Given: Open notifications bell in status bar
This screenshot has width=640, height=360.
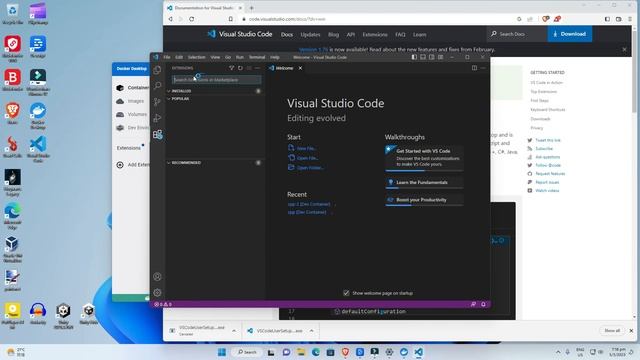Looking at the screenshot, I should (483, 304).
